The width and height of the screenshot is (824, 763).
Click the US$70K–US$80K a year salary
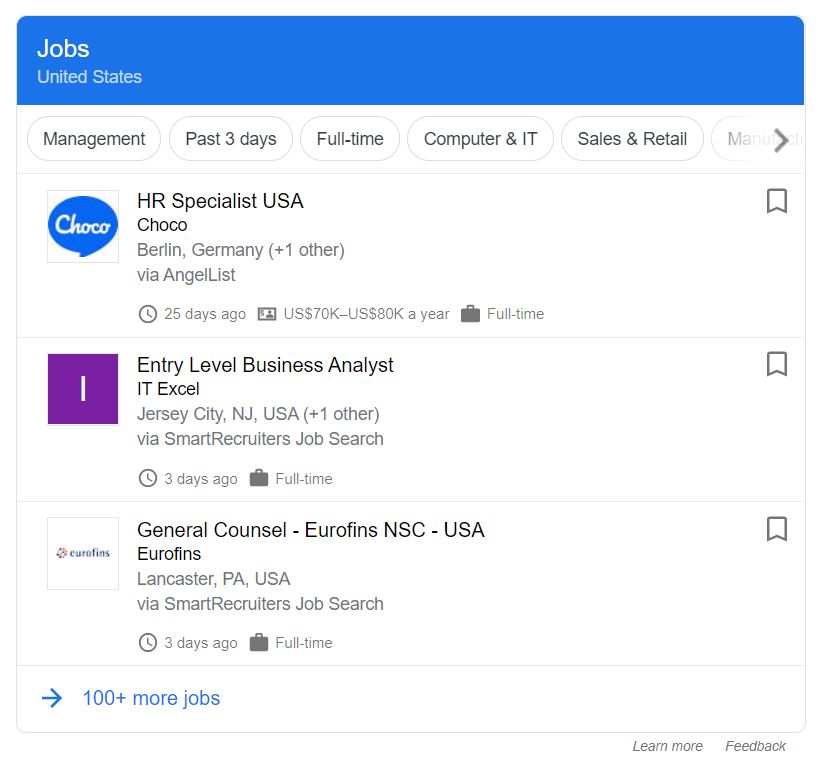pyautogui.click(x=366, y=314)
